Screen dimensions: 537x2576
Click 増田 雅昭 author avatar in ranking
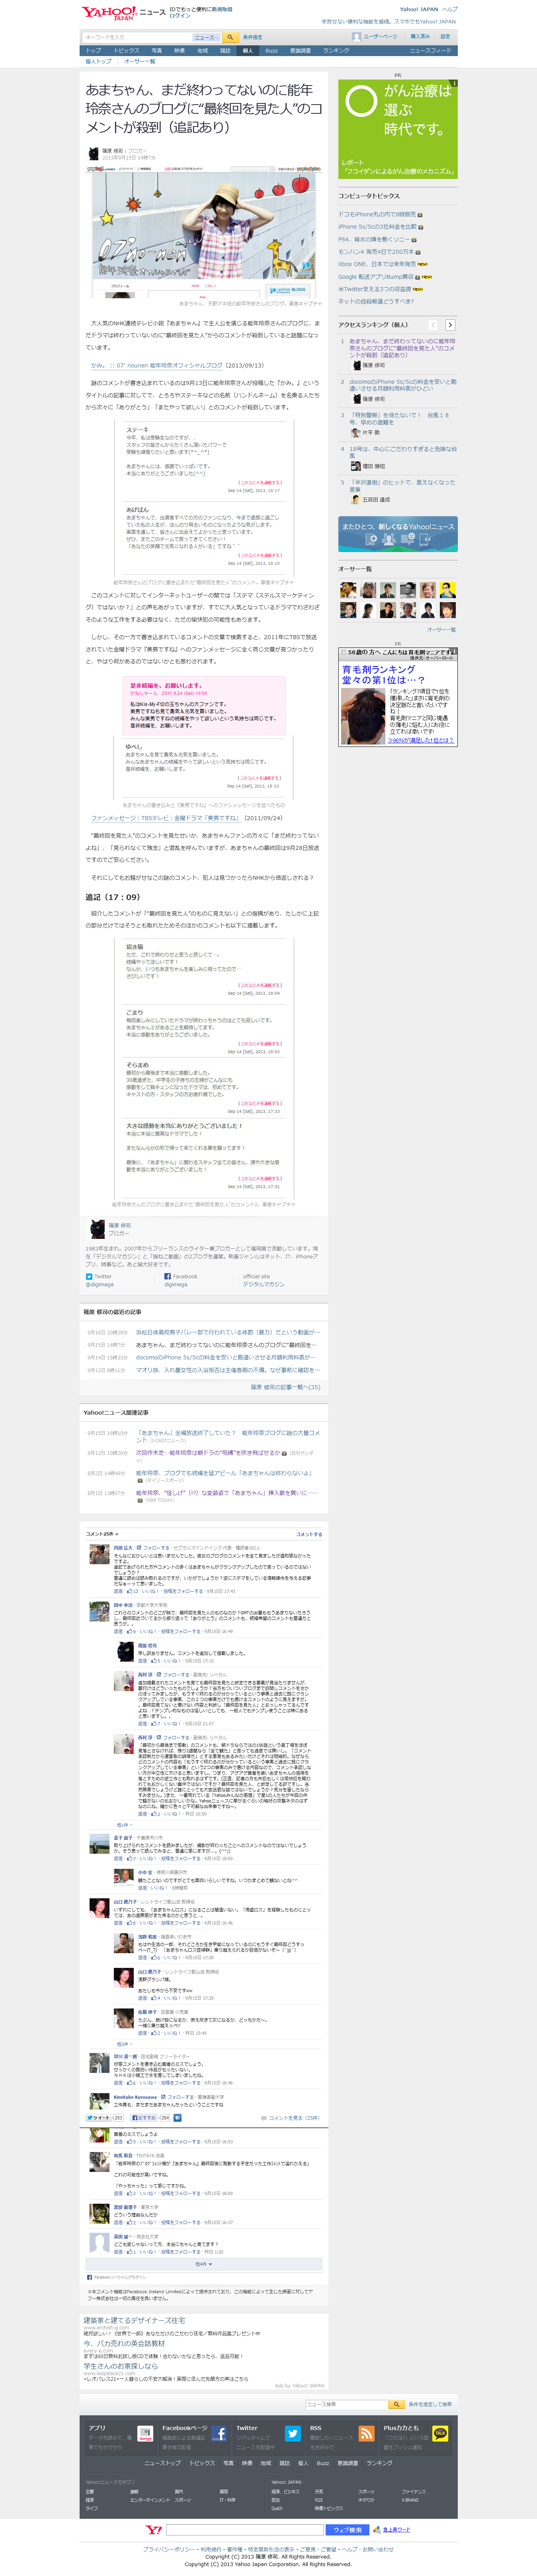355,466
